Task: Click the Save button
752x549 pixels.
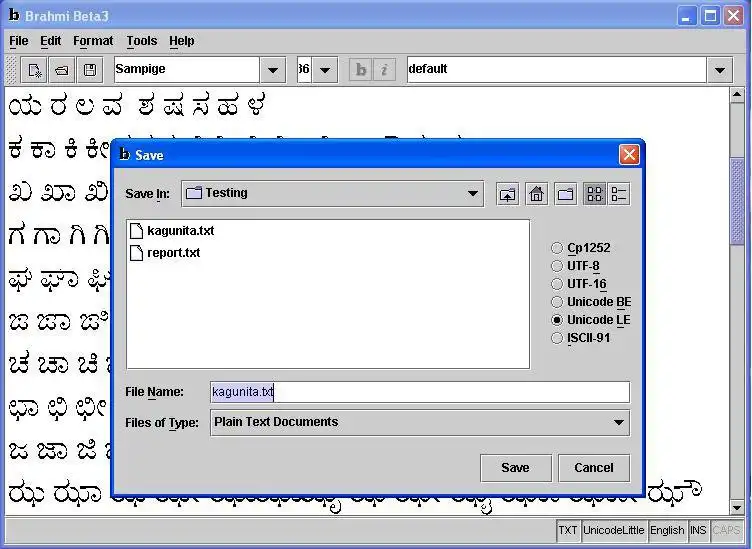Action: (516, 468)
